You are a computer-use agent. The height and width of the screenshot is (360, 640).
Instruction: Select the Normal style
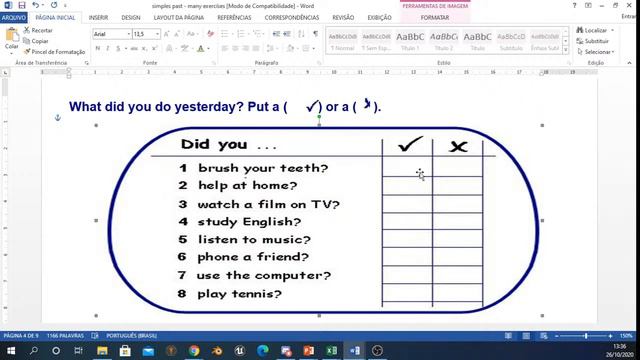[x=342, y=41]
